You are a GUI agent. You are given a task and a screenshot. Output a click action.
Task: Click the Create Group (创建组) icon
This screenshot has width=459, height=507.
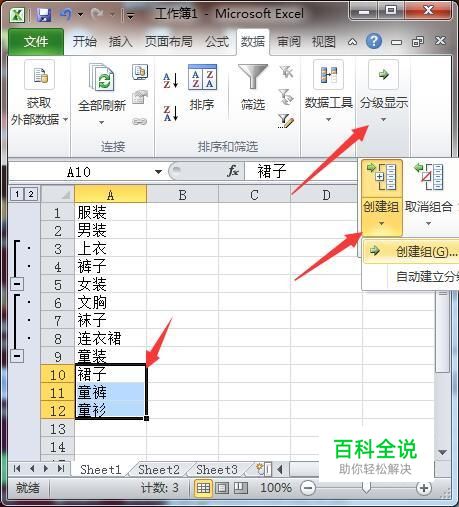tap(382, 177)
